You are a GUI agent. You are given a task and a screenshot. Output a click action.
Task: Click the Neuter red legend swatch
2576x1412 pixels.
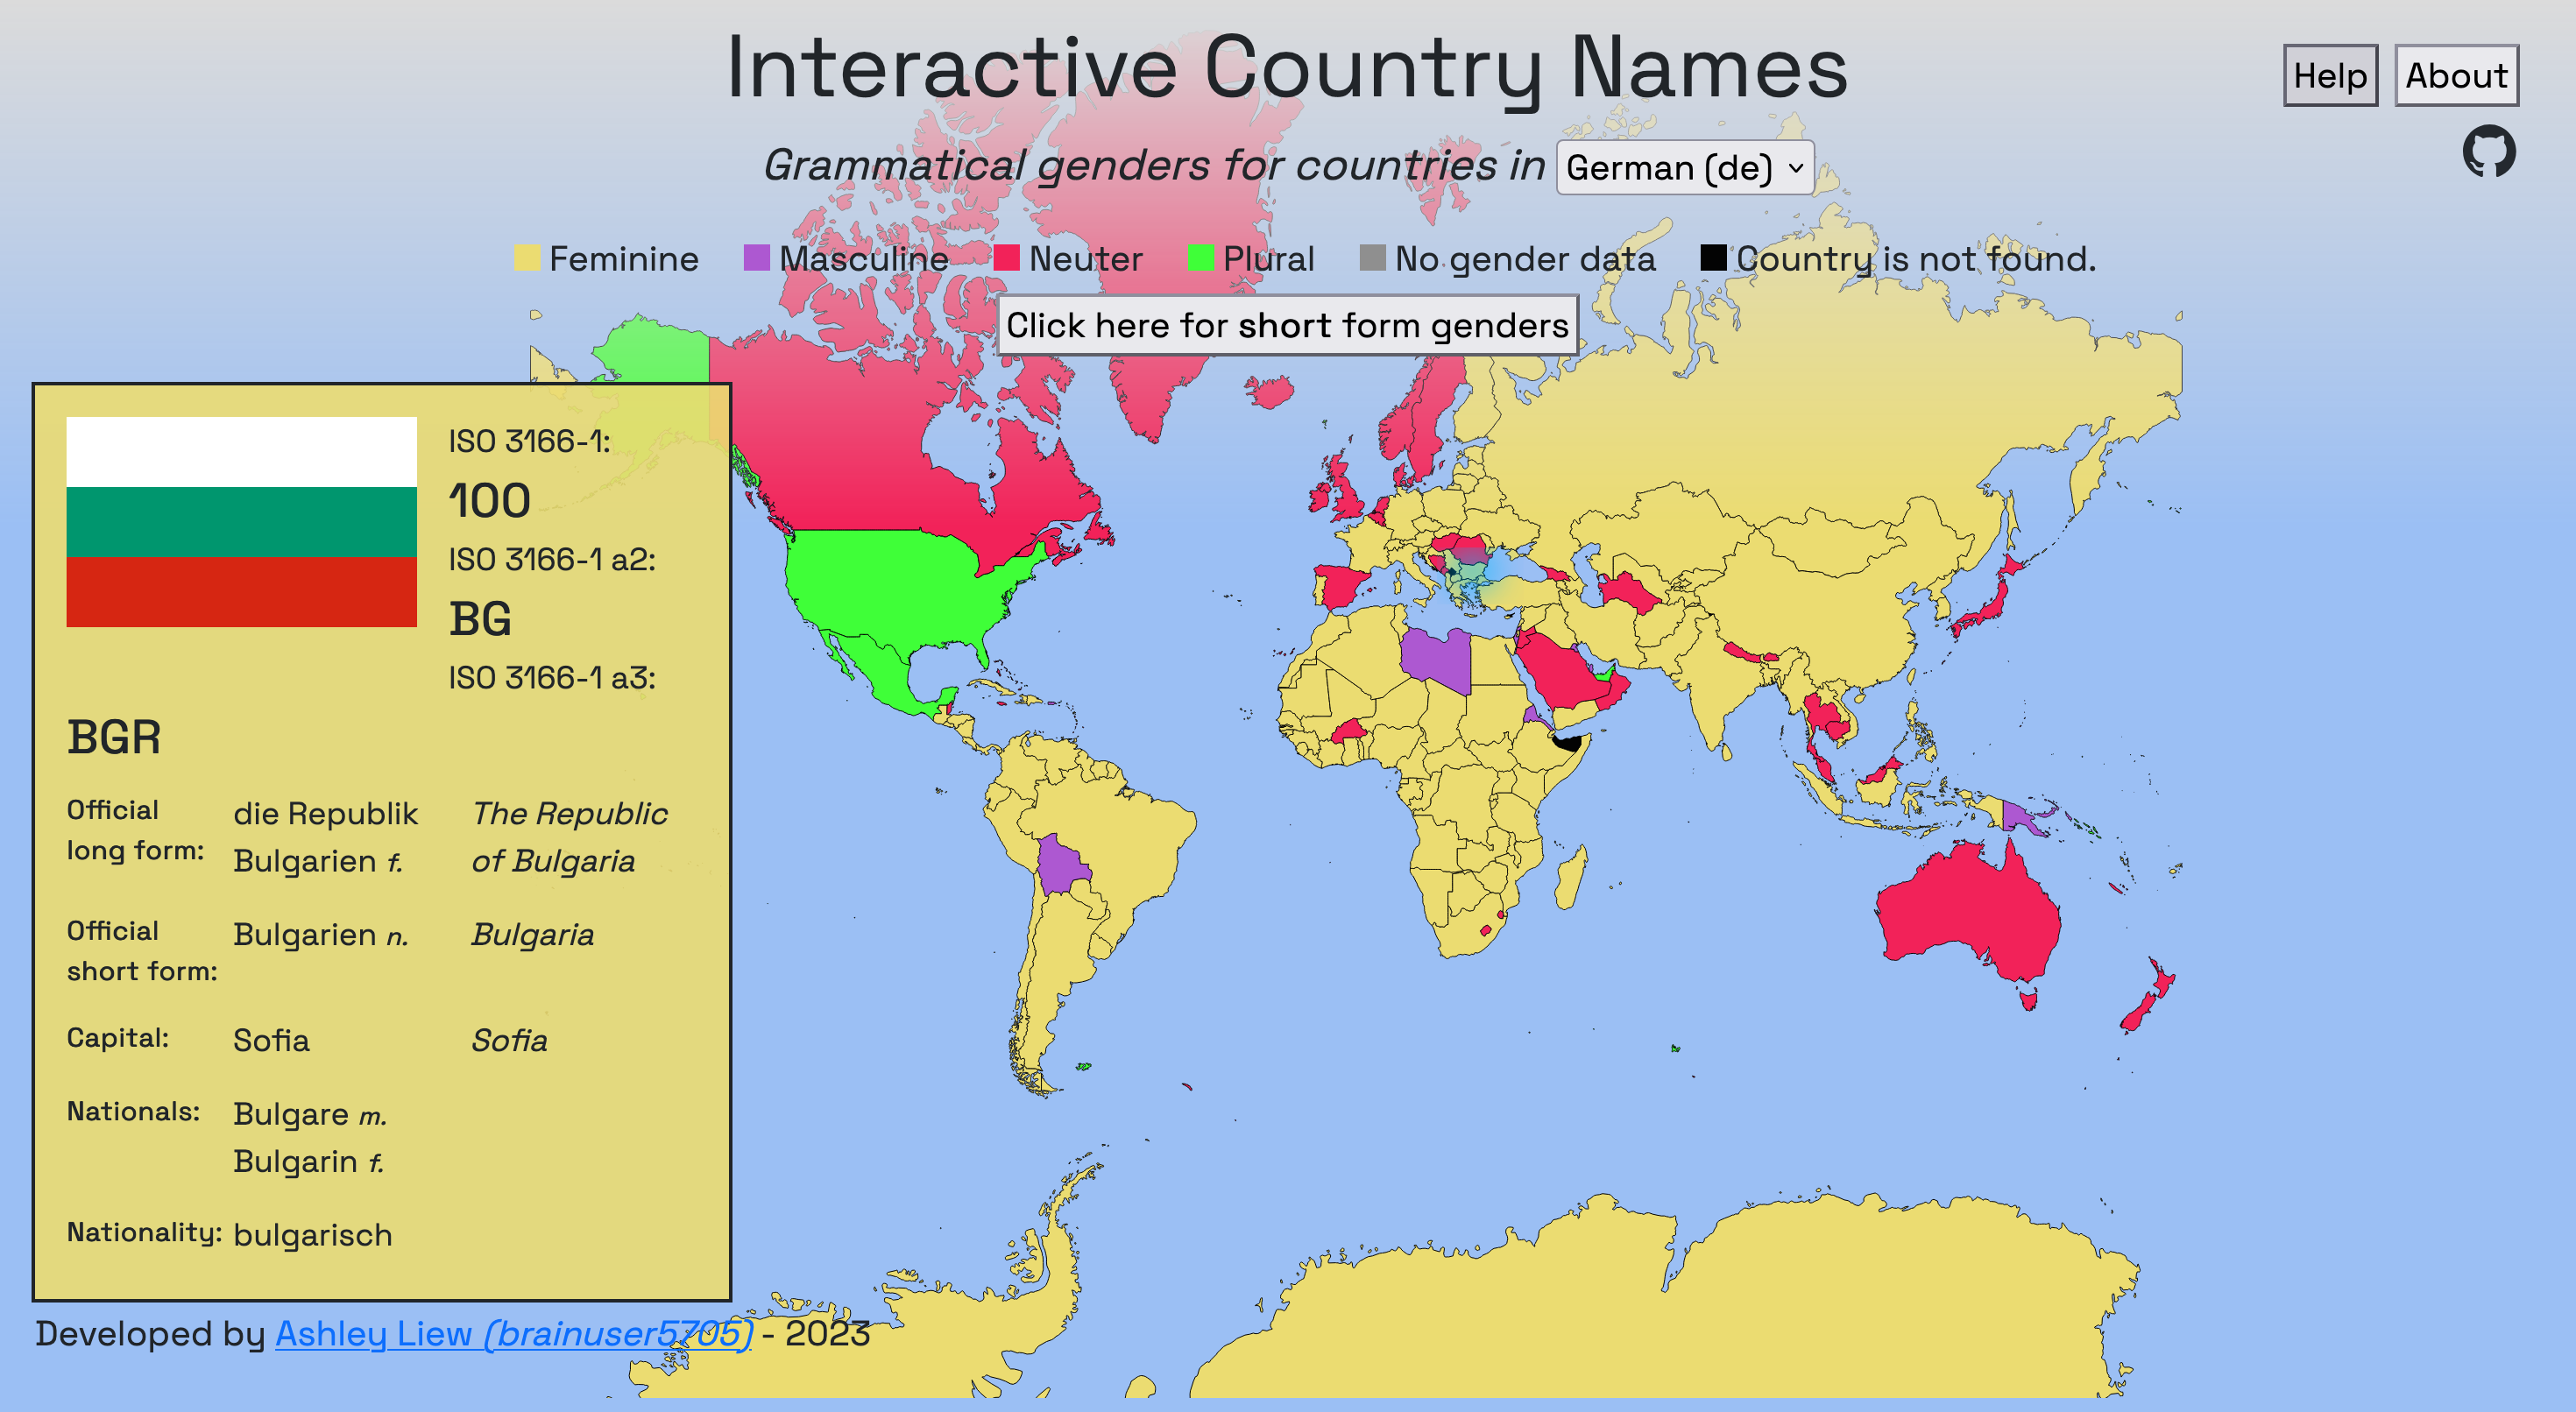click(x=1007, y=258)
